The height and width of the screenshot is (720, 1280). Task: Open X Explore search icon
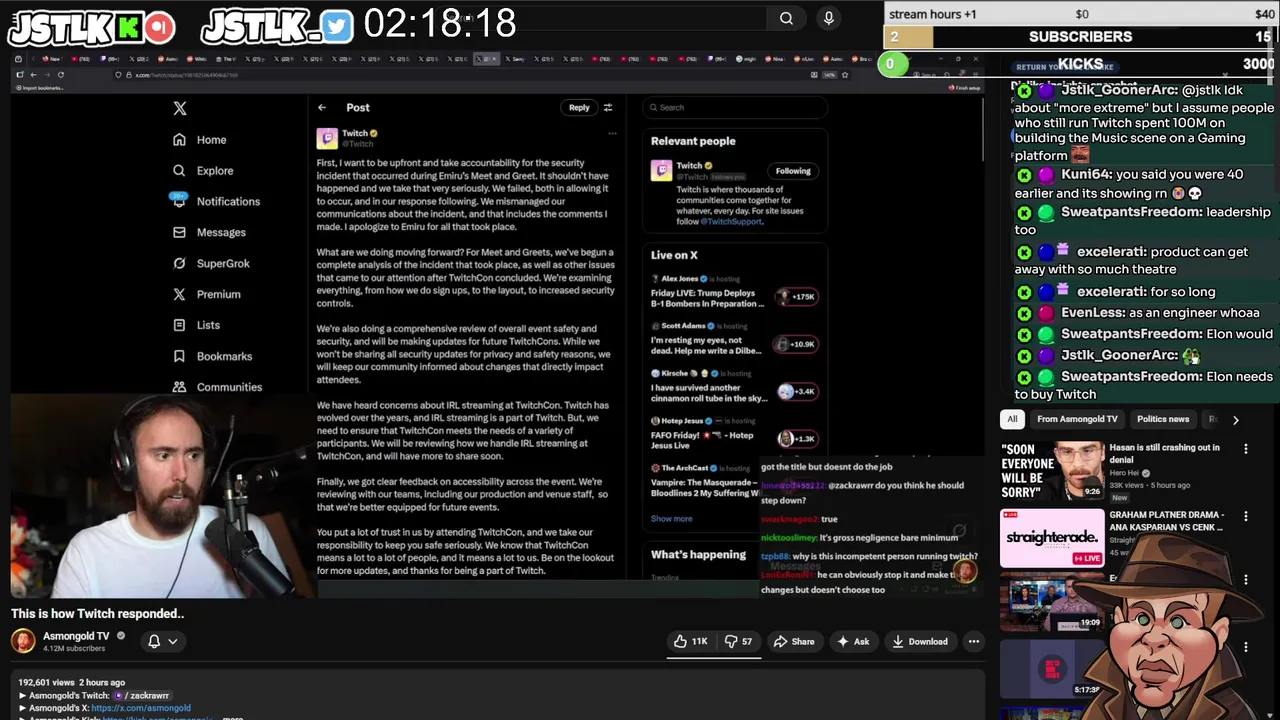[179, 171]
